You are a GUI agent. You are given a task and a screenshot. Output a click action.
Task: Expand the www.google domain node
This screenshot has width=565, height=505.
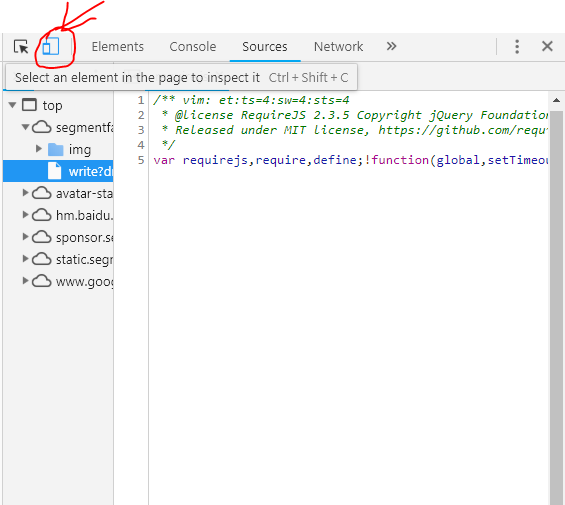(x=25, y=281)
